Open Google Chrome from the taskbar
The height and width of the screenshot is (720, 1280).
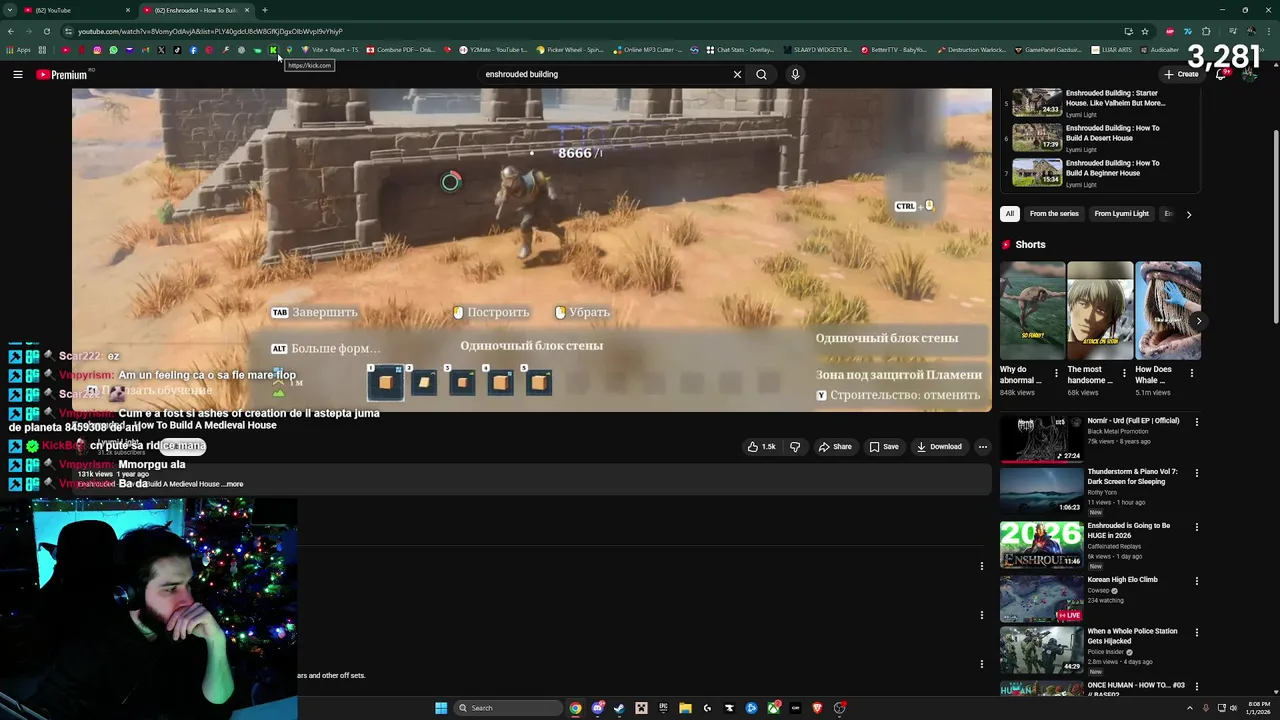click(575, 708)
